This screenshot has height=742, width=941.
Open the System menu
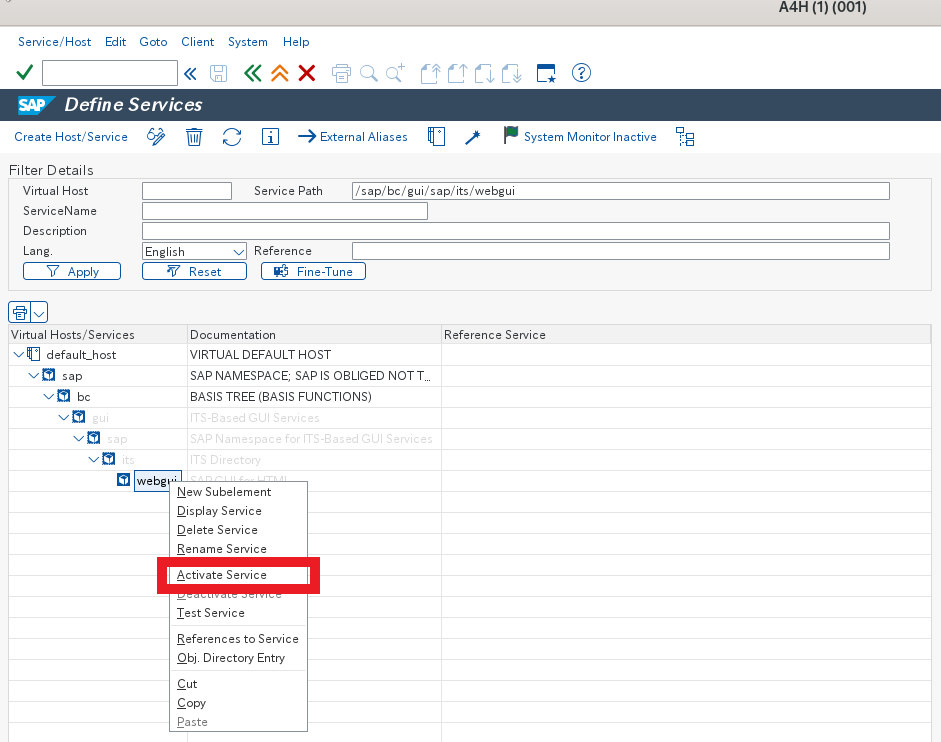click(247, 41)
